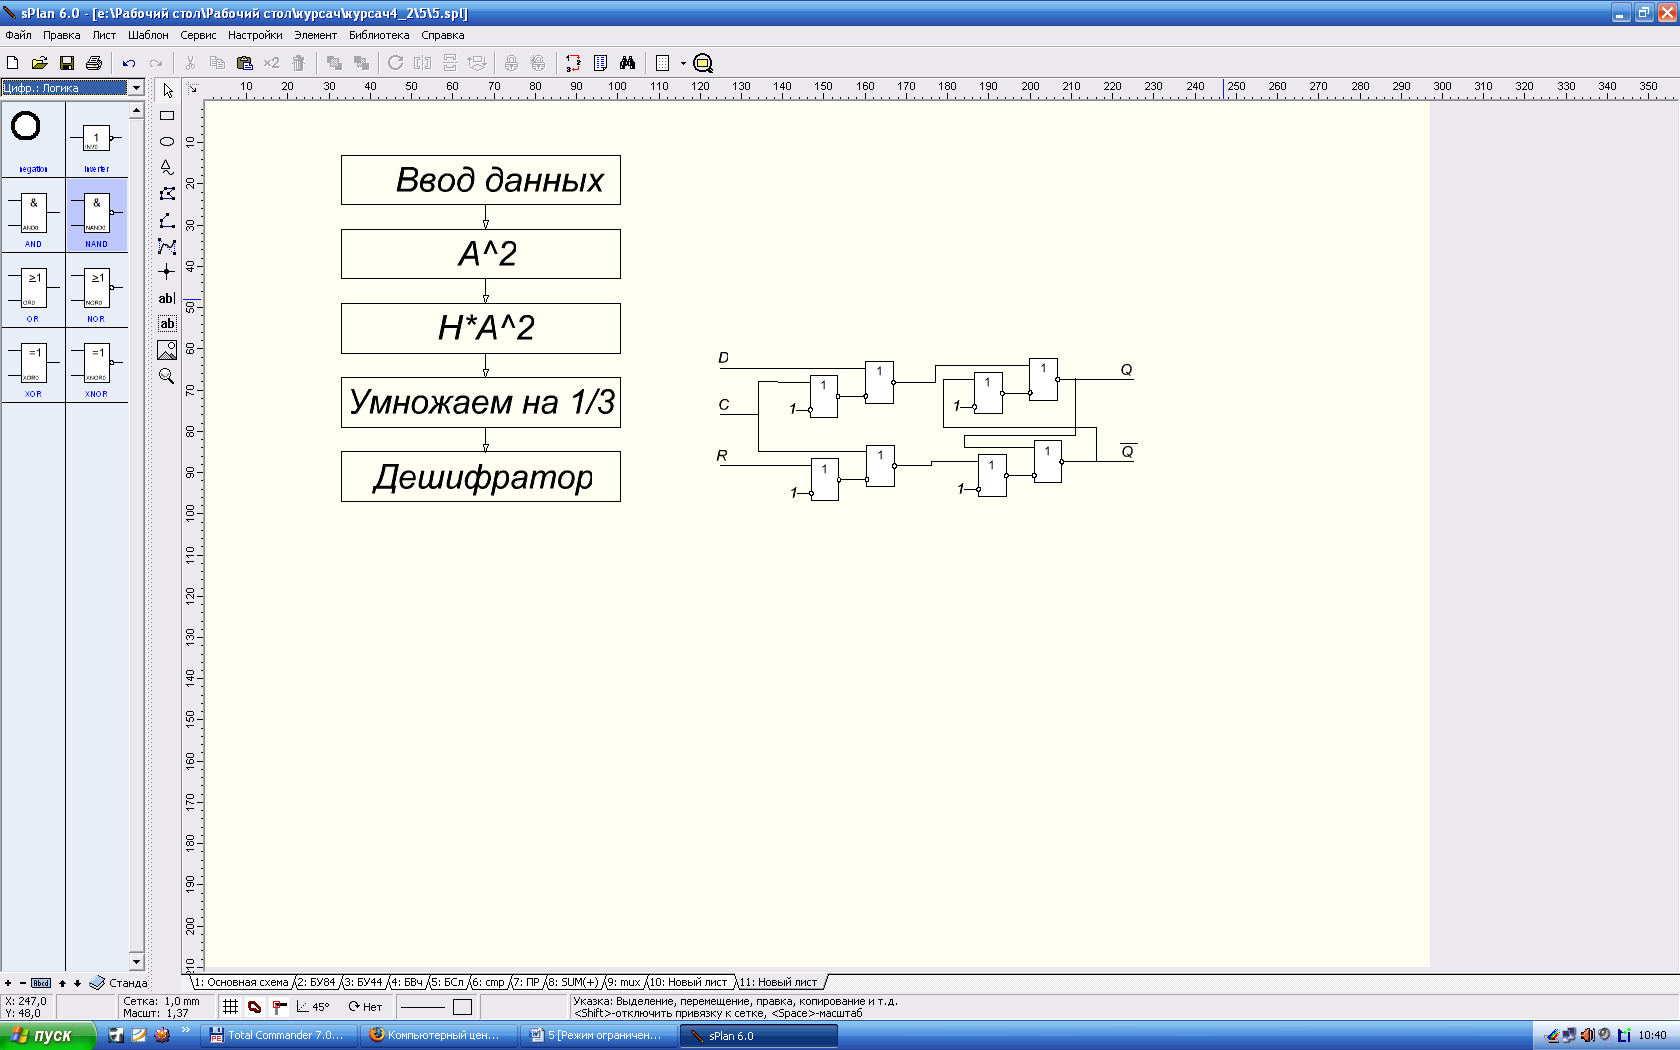Open the Элемент menu
Image resolution: width=1680 pixels, height=1050 pixels.
pyautogui.click(x=315, y=35)
